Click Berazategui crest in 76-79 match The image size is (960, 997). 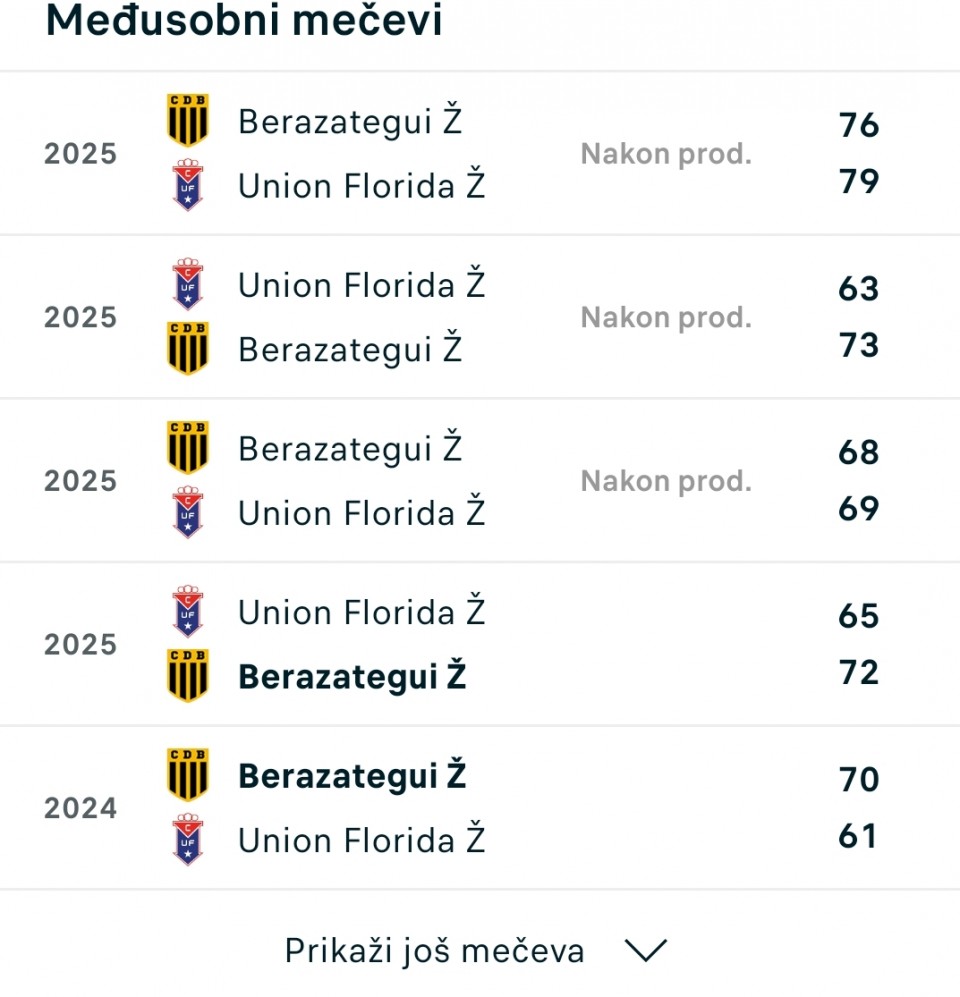tap(188, 121)
